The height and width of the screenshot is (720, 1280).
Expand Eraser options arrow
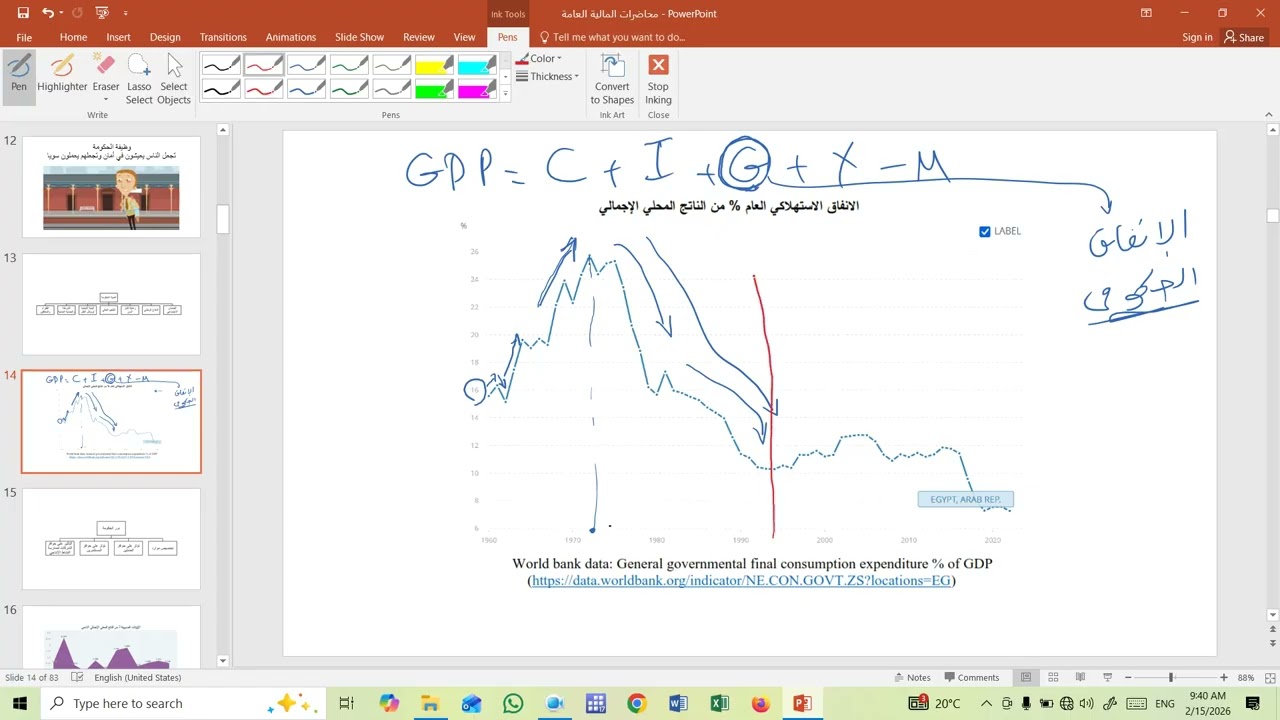(106, 99)
